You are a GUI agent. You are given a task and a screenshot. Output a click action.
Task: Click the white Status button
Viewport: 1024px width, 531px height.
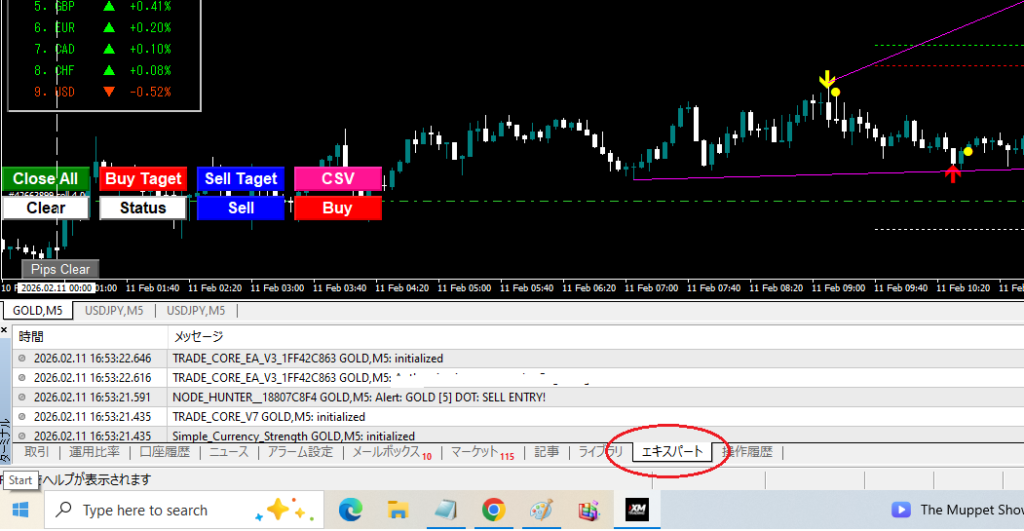pos(143,208)
